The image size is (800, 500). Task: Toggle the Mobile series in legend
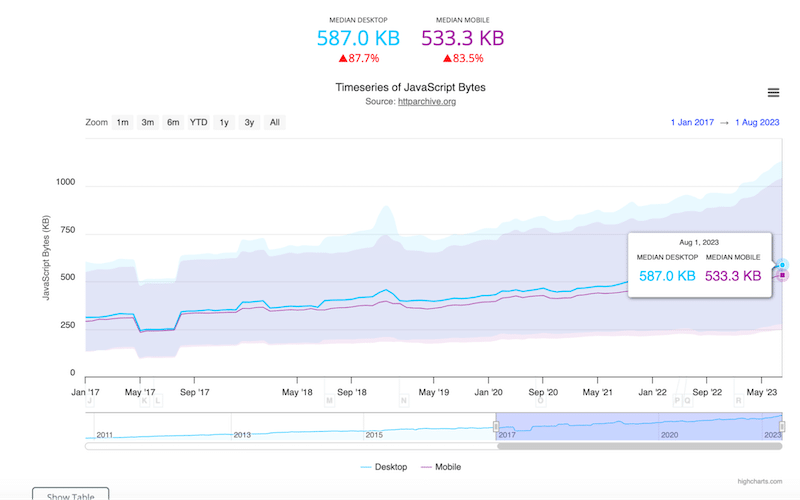pos(441,467)
